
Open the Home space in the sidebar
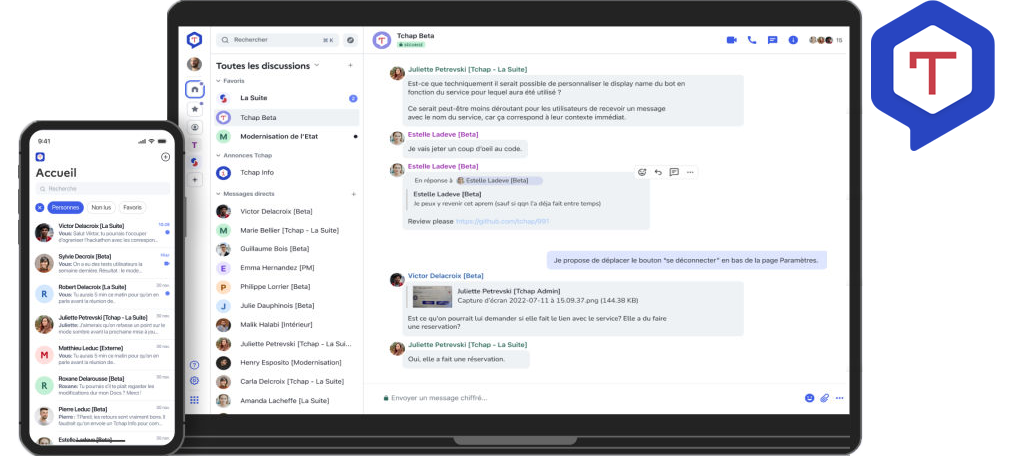194,89
